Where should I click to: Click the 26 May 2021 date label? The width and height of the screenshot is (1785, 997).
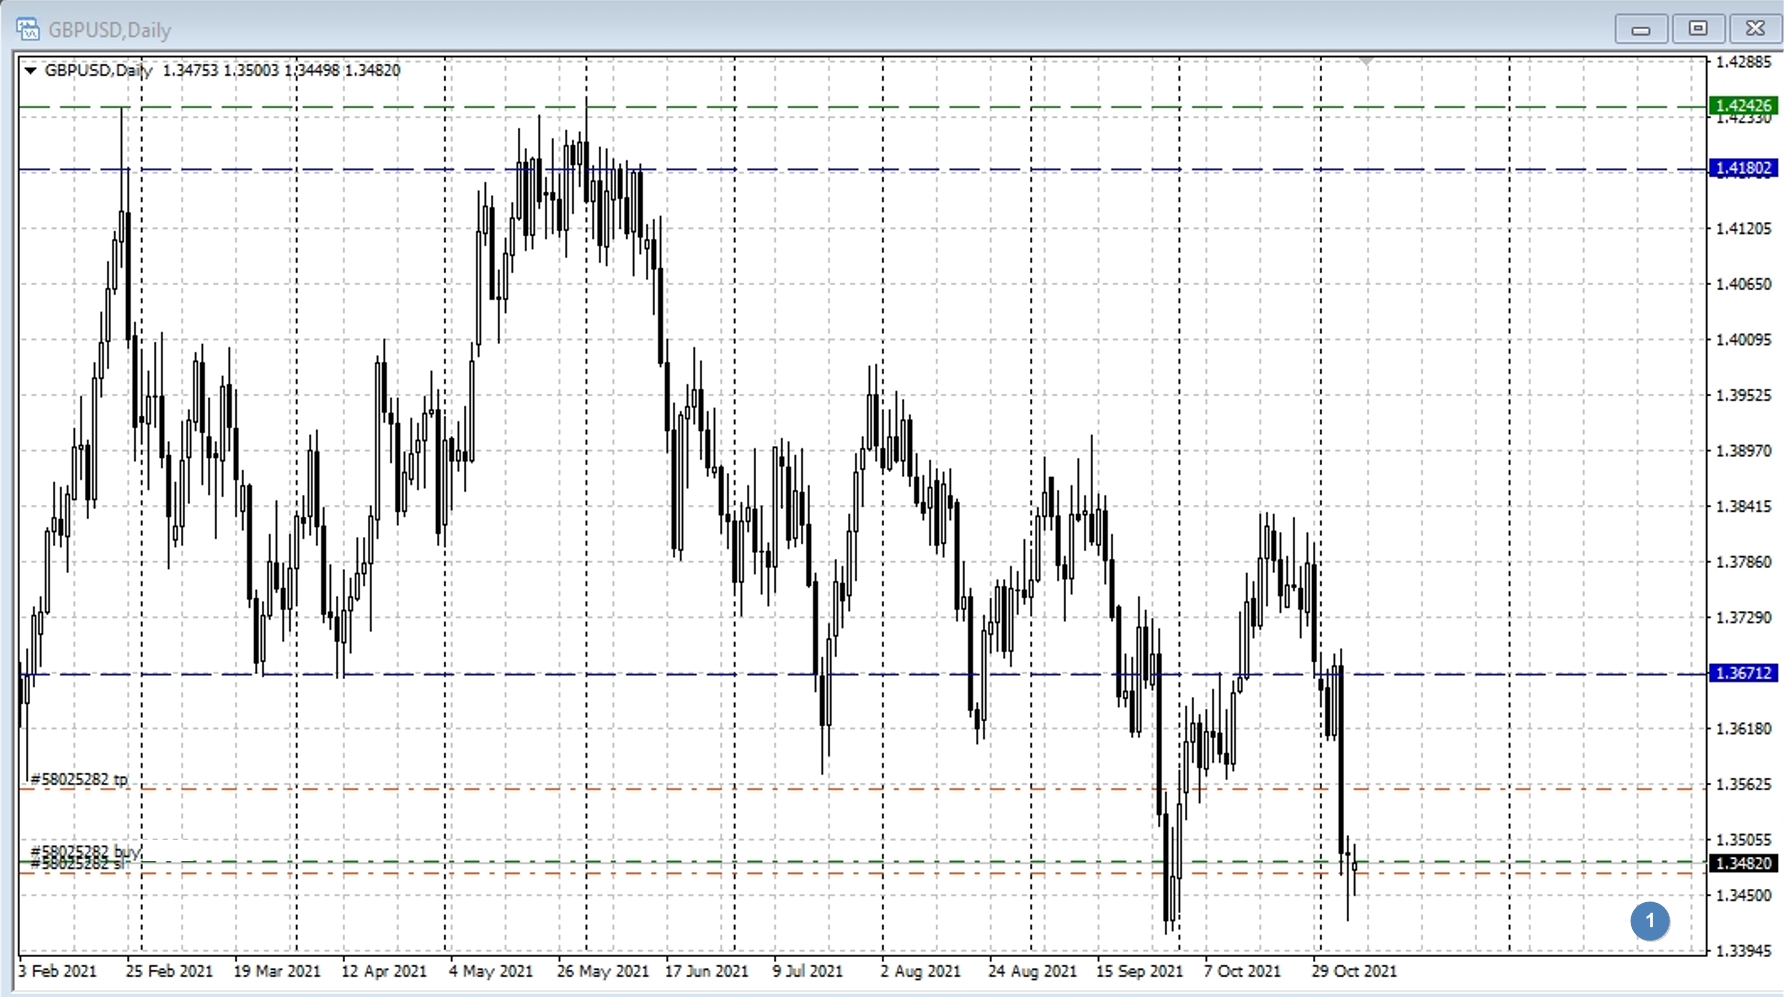point(602,971)
